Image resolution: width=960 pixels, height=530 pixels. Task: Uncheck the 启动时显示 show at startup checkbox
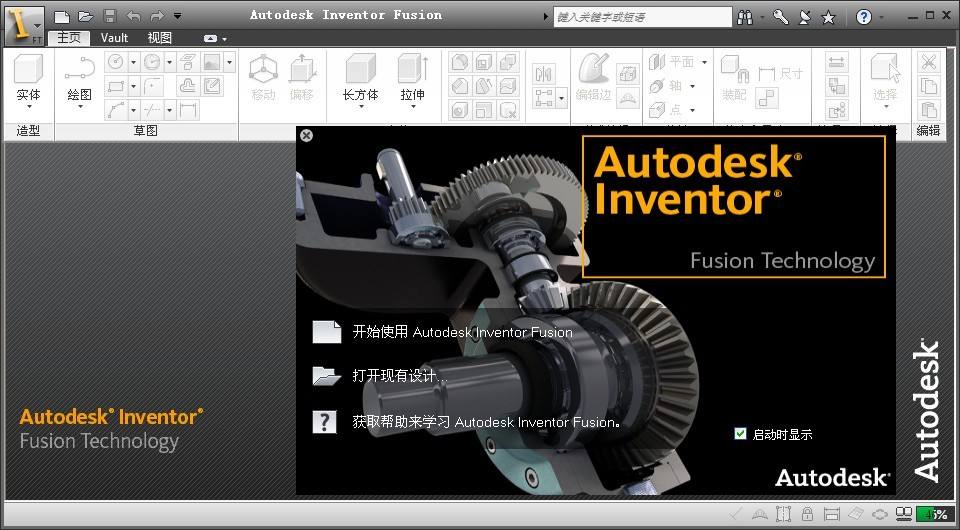[740, 434]
